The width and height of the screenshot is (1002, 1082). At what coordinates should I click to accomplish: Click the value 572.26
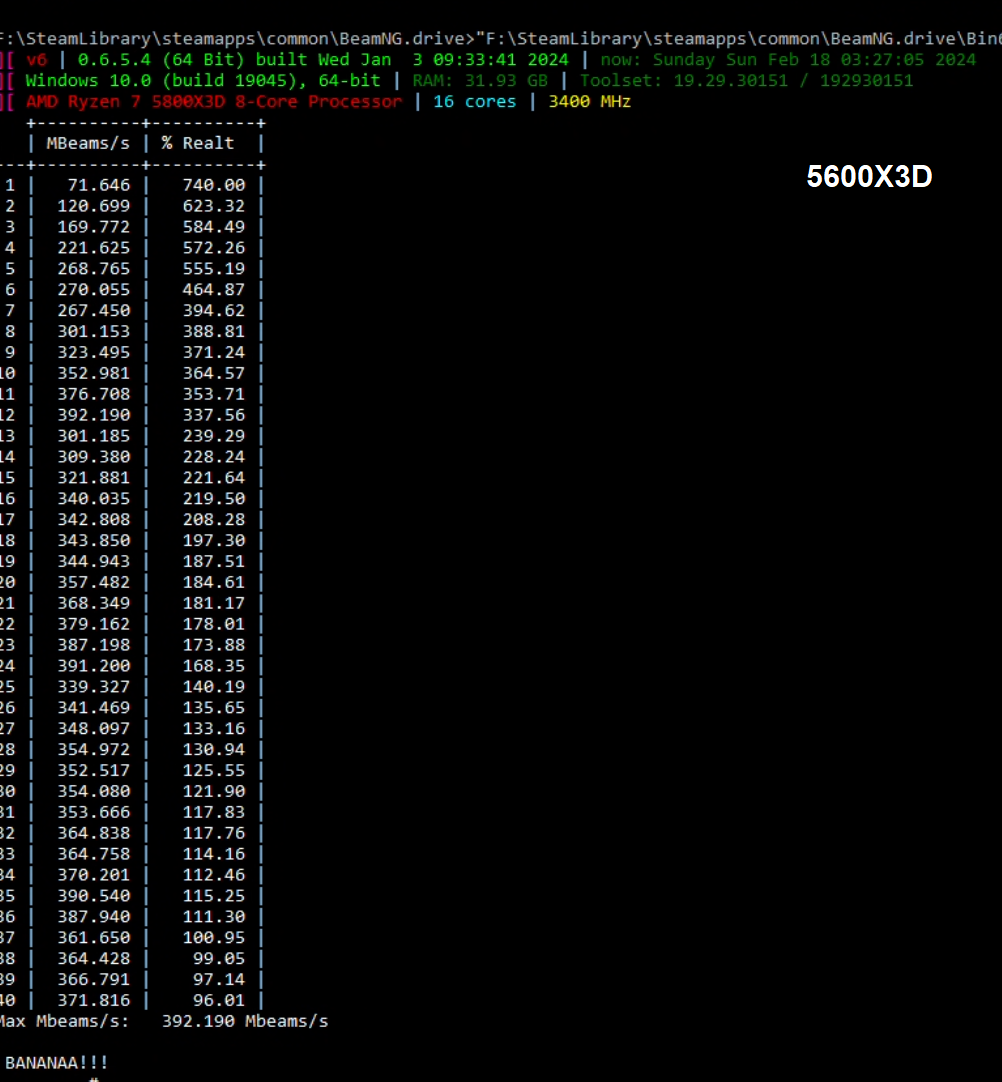pos(214,248)
